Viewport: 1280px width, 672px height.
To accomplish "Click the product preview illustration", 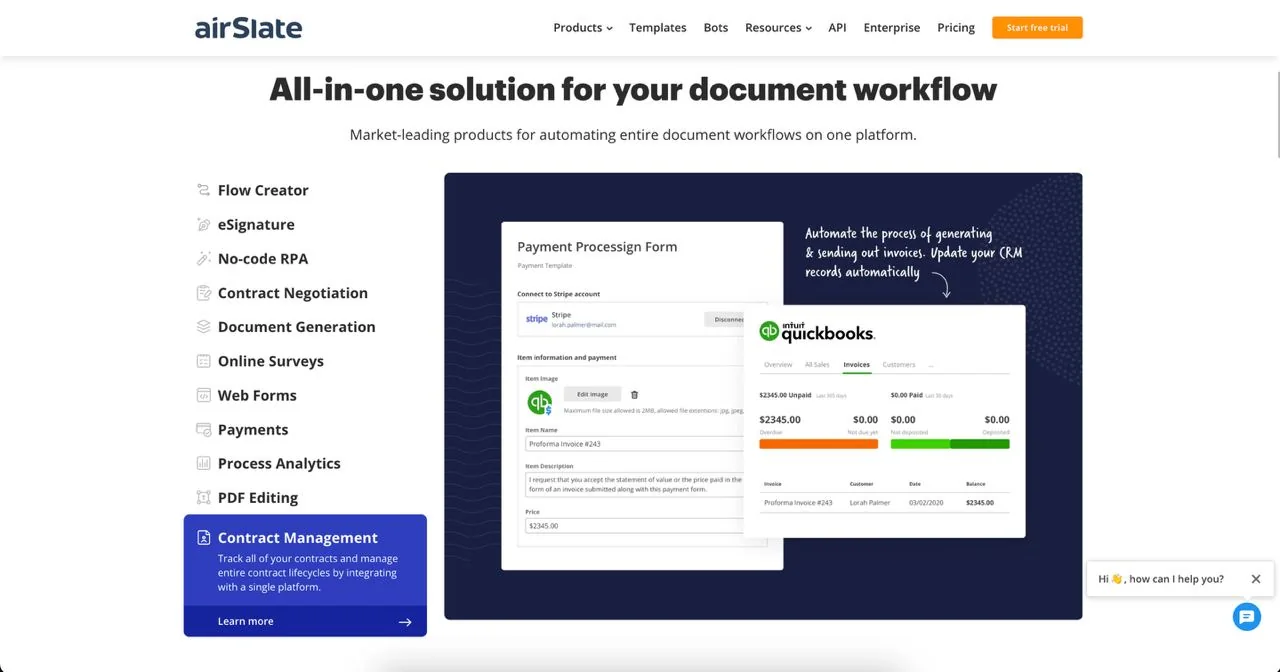I will 763,396.
